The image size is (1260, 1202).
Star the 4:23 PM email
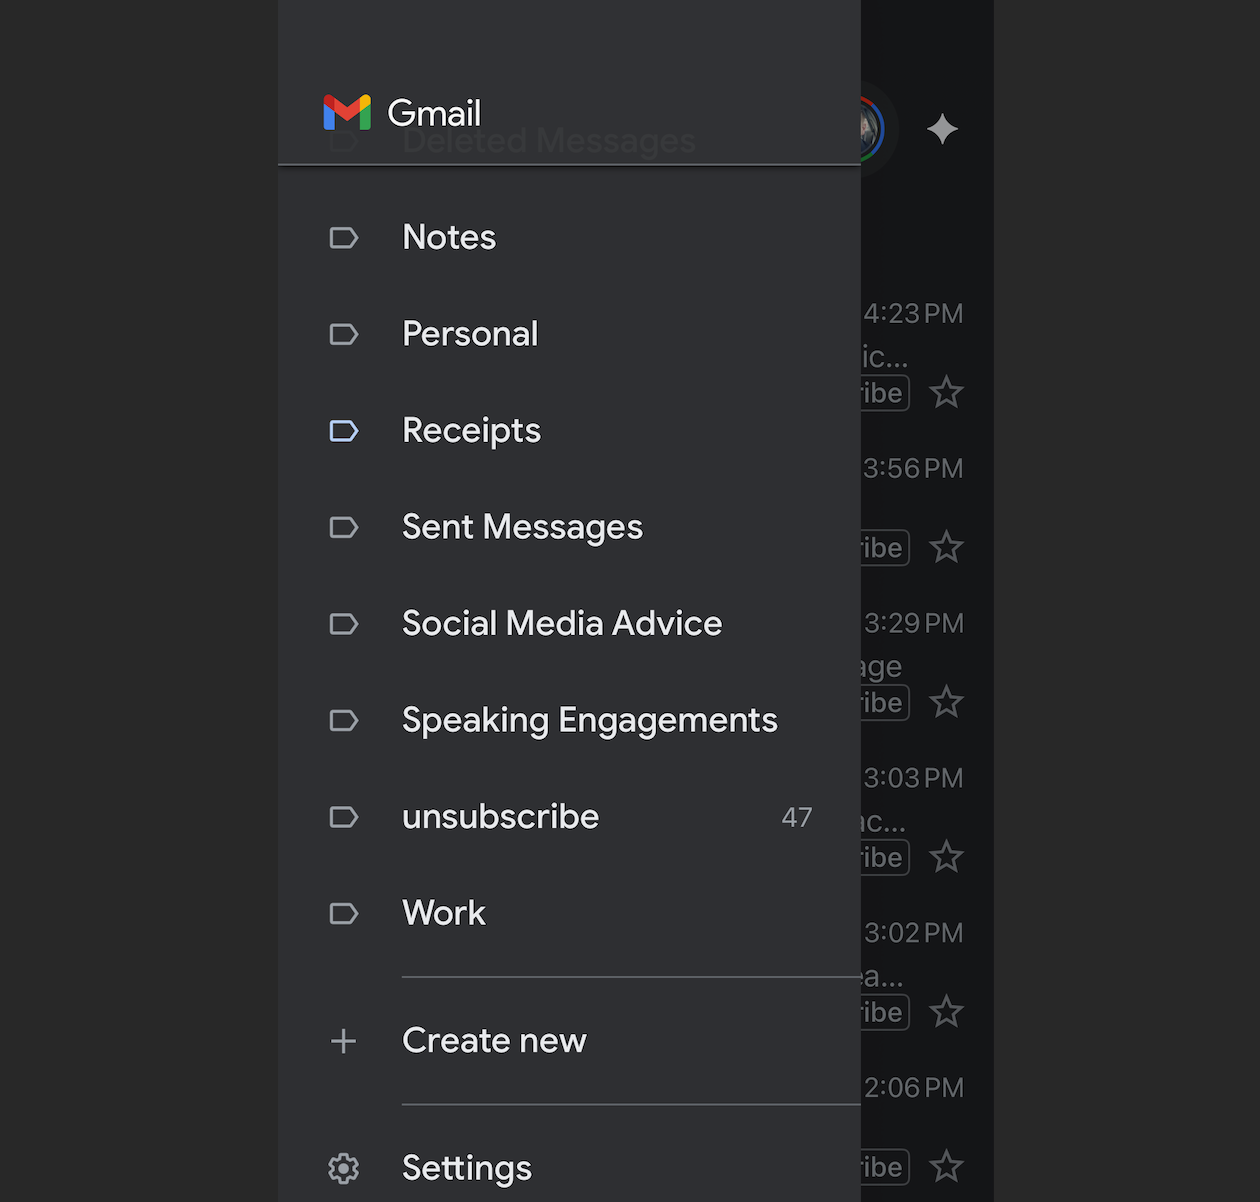[x=946, y=393]
